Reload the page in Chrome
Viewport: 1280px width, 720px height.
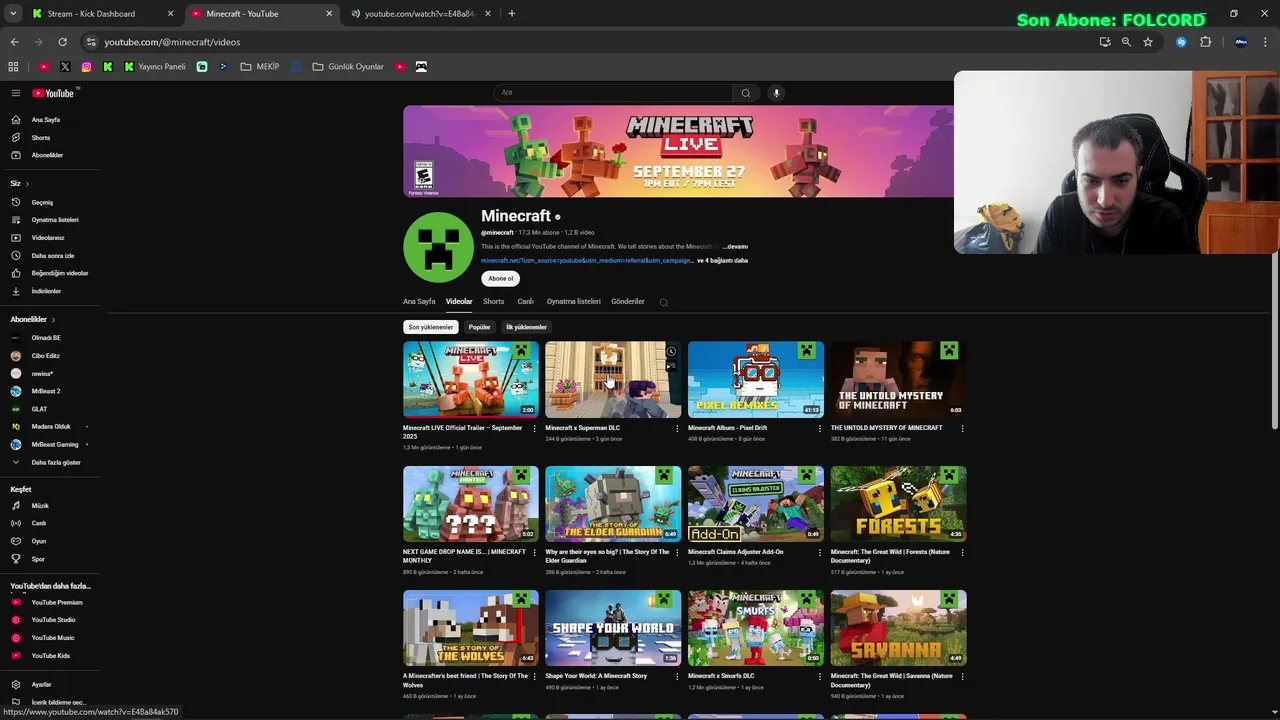62,42
